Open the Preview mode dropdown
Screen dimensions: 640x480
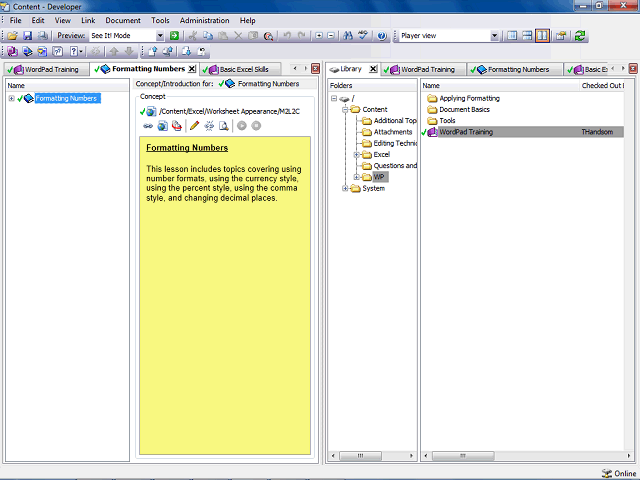160,36
